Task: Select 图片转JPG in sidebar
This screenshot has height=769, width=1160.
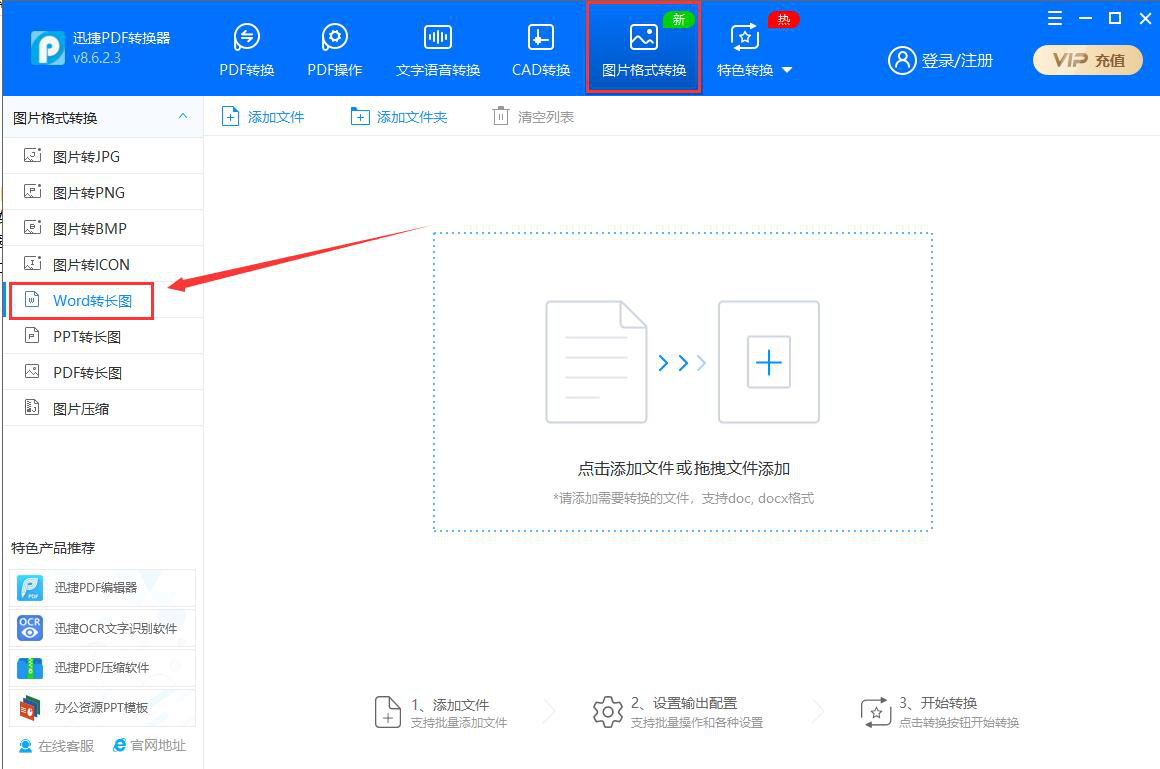Action: [104, 156]
